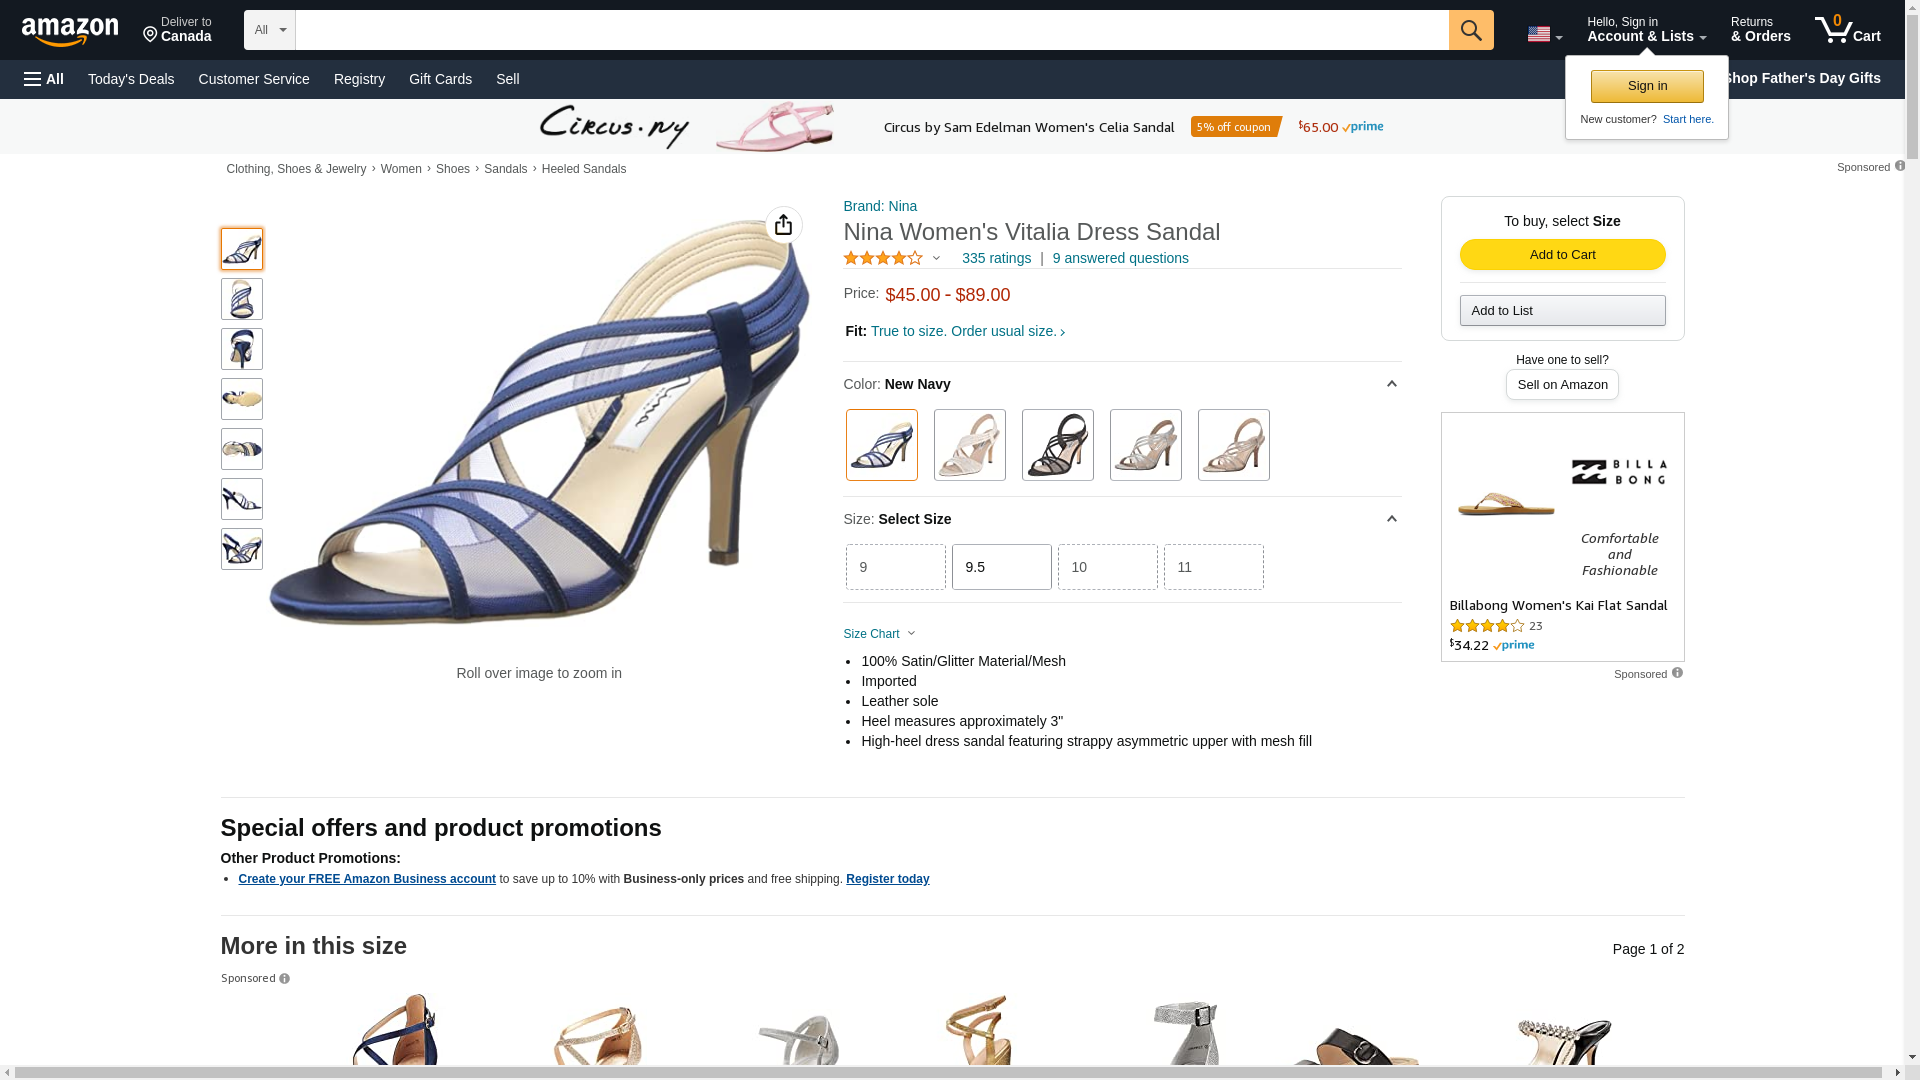Open the hamburger All menu
This screenshot has height=1080, width=1920.
click(x=44, y=79)
